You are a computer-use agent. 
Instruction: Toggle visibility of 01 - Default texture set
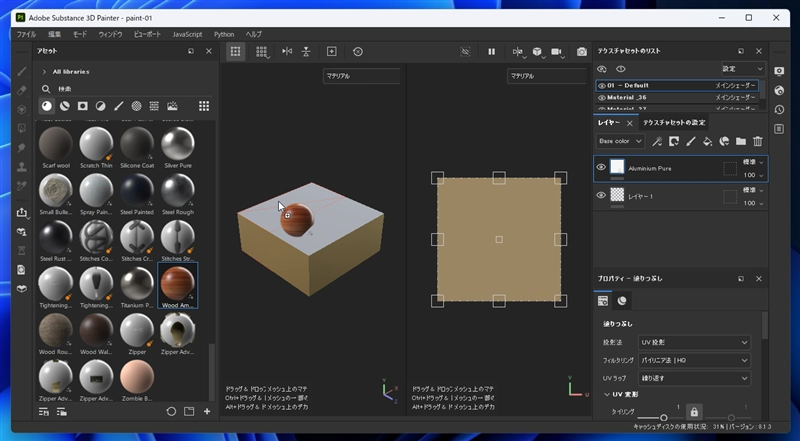pos(602,86)
